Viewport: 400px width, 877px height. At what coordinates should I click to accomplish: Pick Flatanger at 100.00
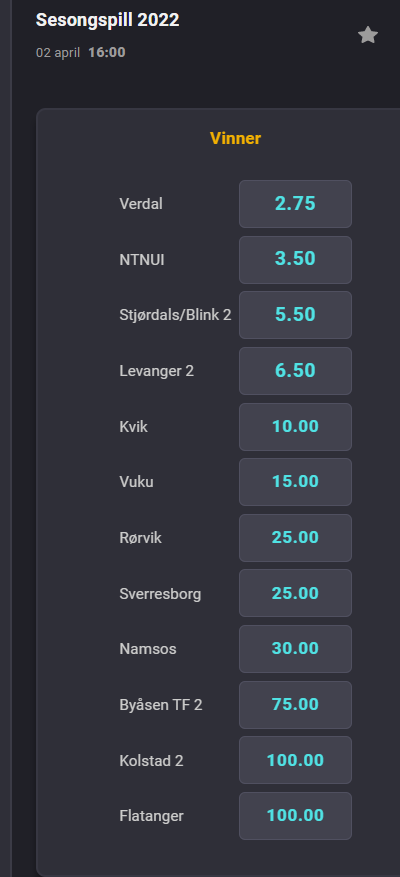click(x=295, y=816)
